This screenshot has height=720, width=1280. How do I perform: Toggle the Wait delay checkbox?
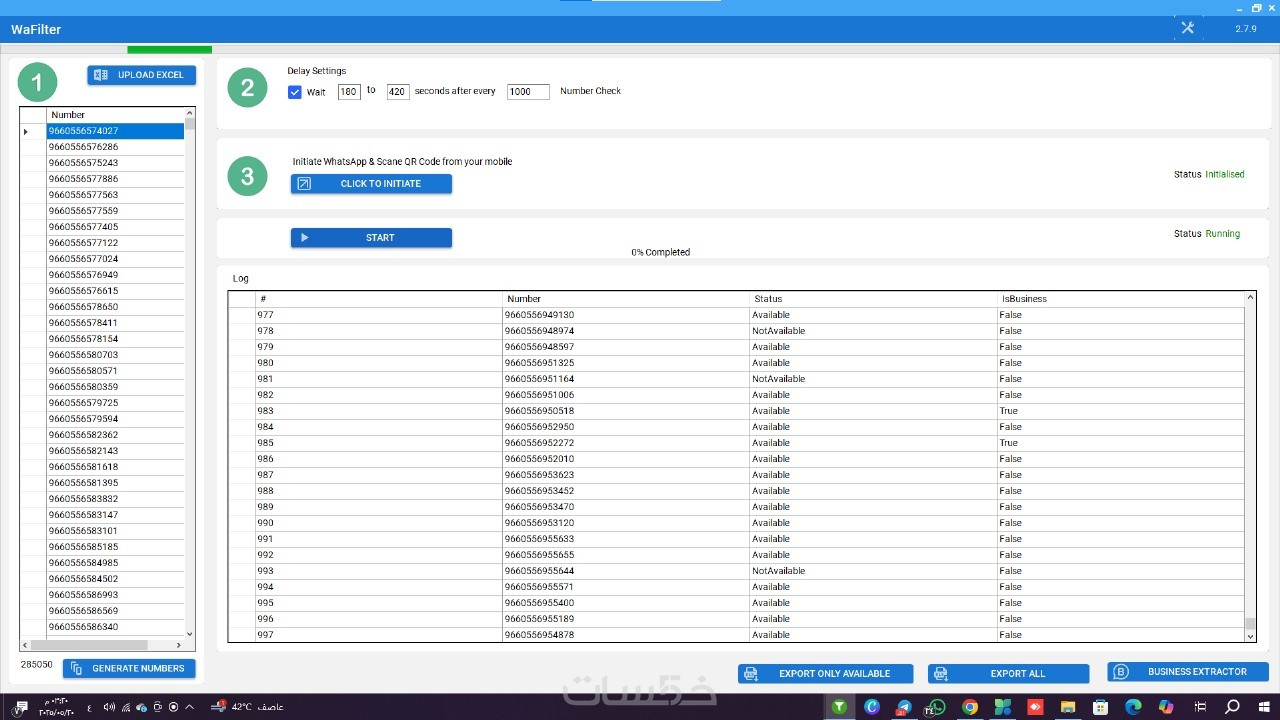(295, 92)
